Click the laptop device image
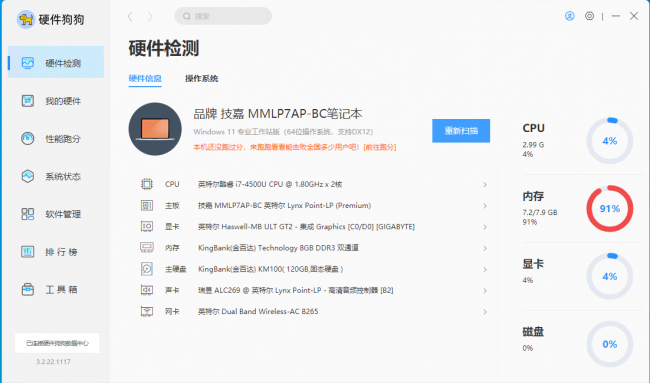Screen dimensions: 650x383 pyautogui.click(x=155, y=129)
